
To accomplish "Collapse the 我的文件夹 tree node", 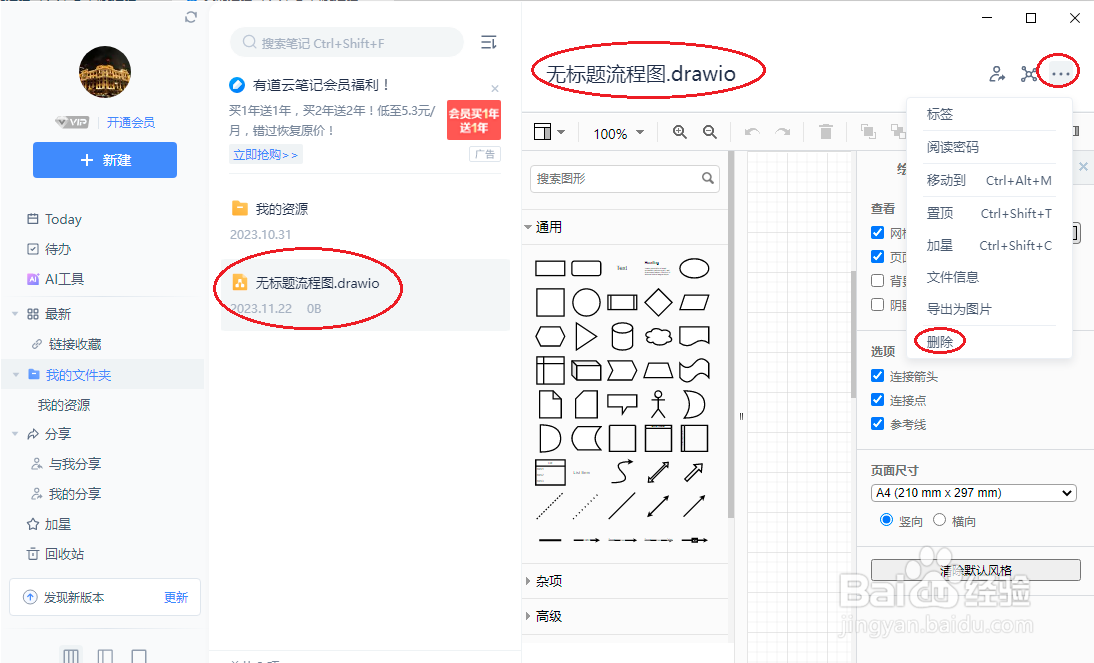I will 15,375.
